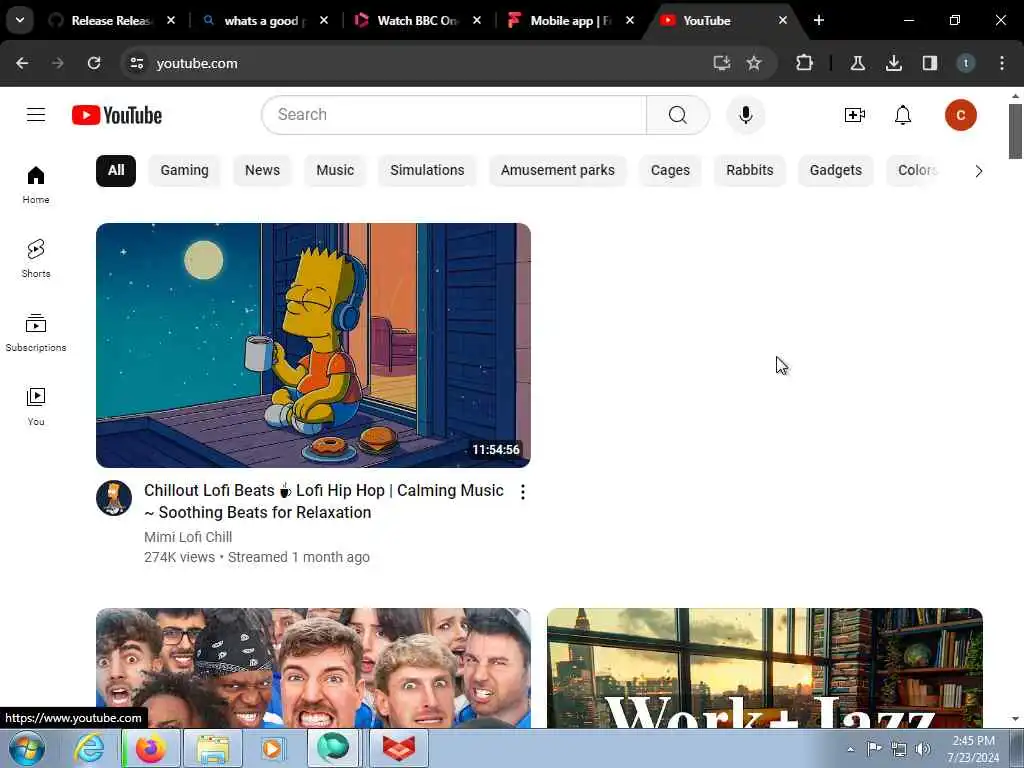Switch to the Mobile app tab

569,20
